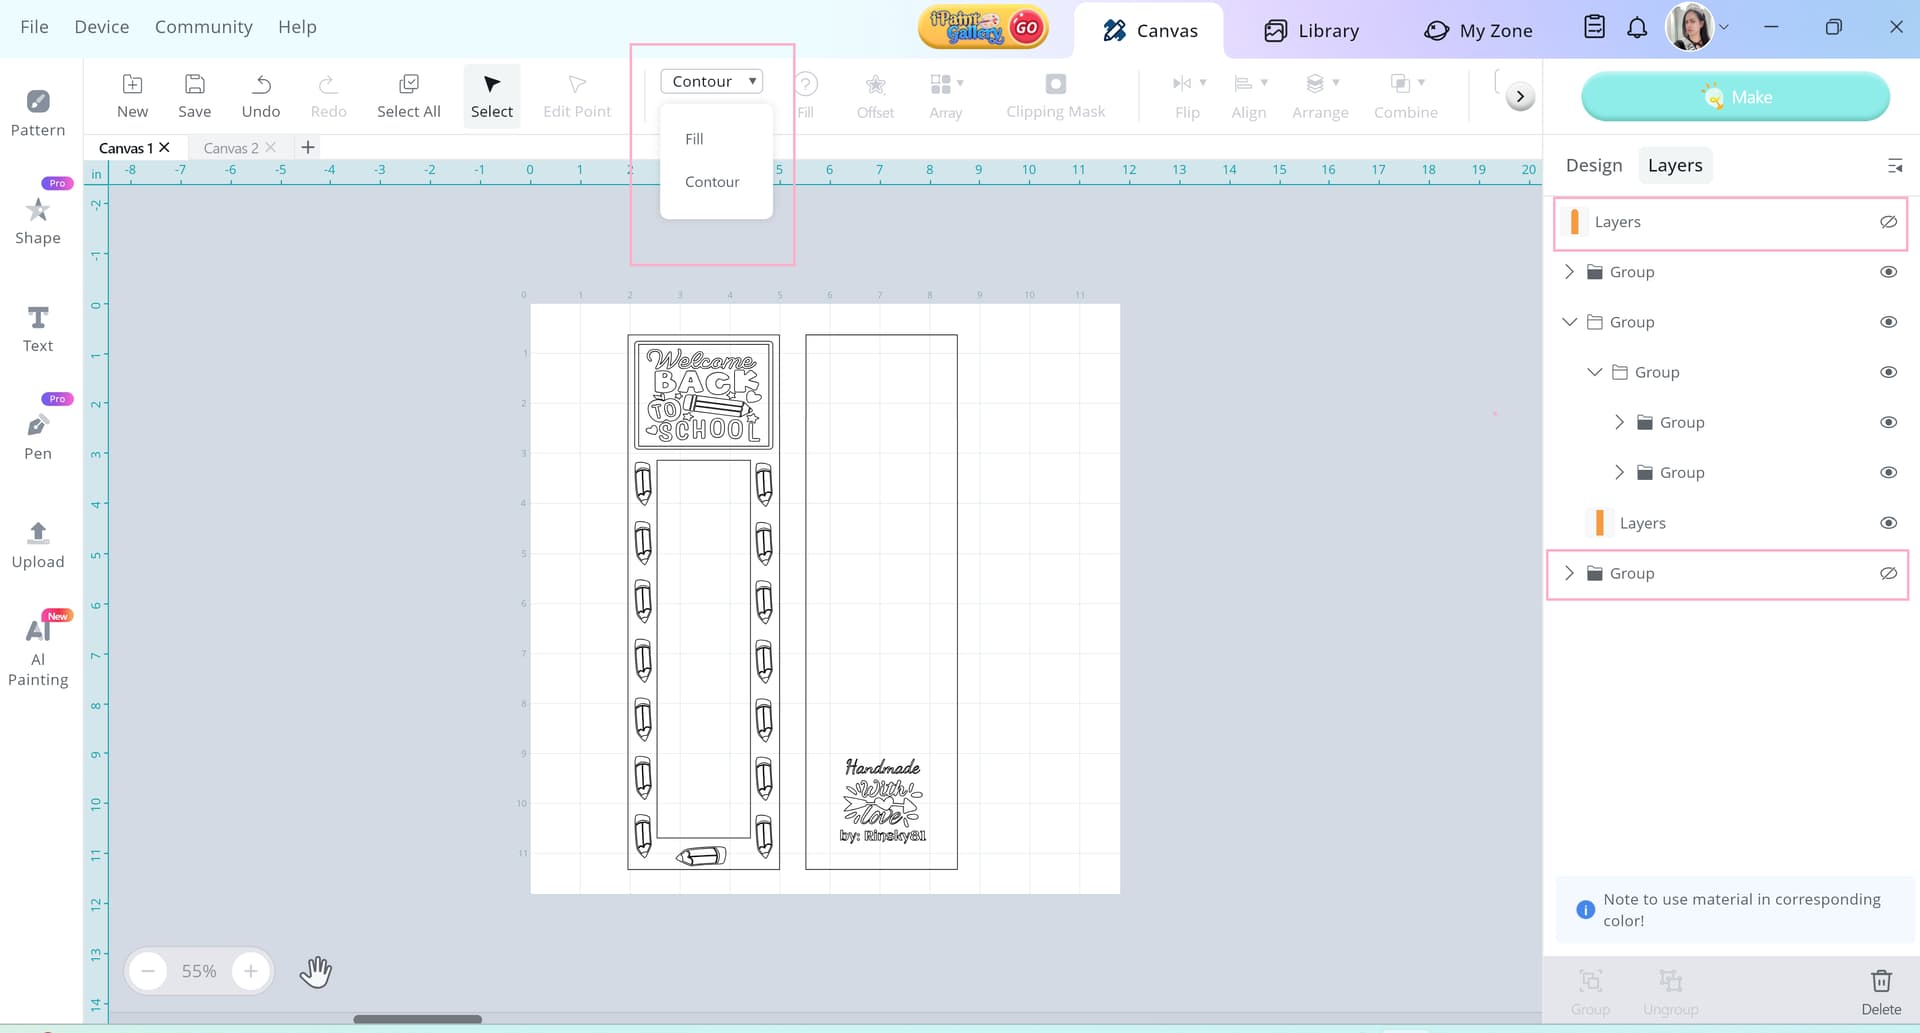
Task: Open the AI Painting tool
Action: coord(38,650)
